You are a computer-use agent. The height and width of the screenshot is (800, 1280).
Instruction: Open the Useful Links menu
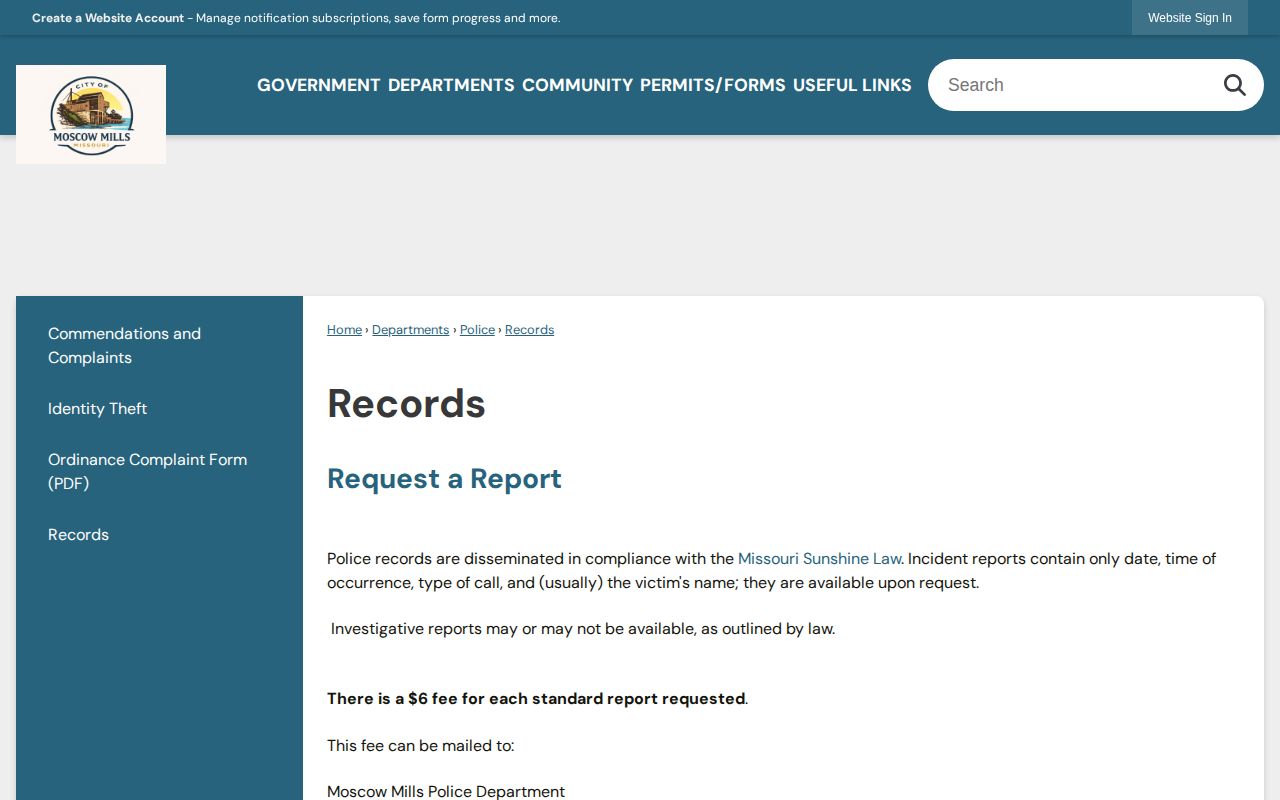tap(852, 85)
